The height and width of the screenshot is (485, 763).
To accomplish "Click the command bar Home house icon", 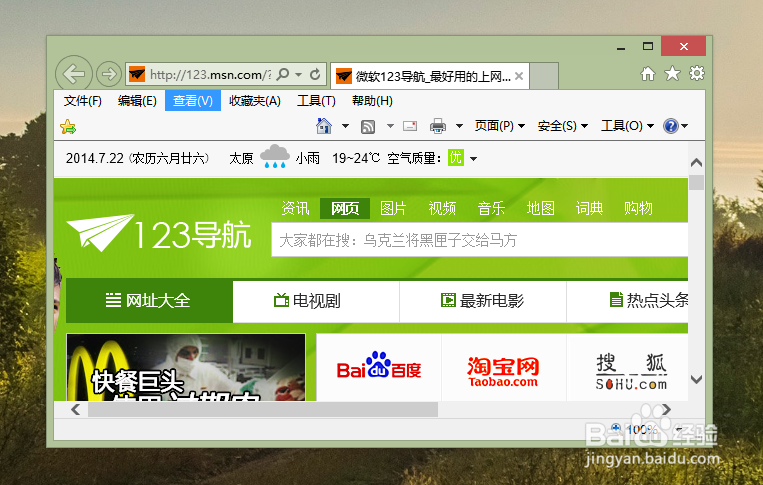I will [324, 126].
